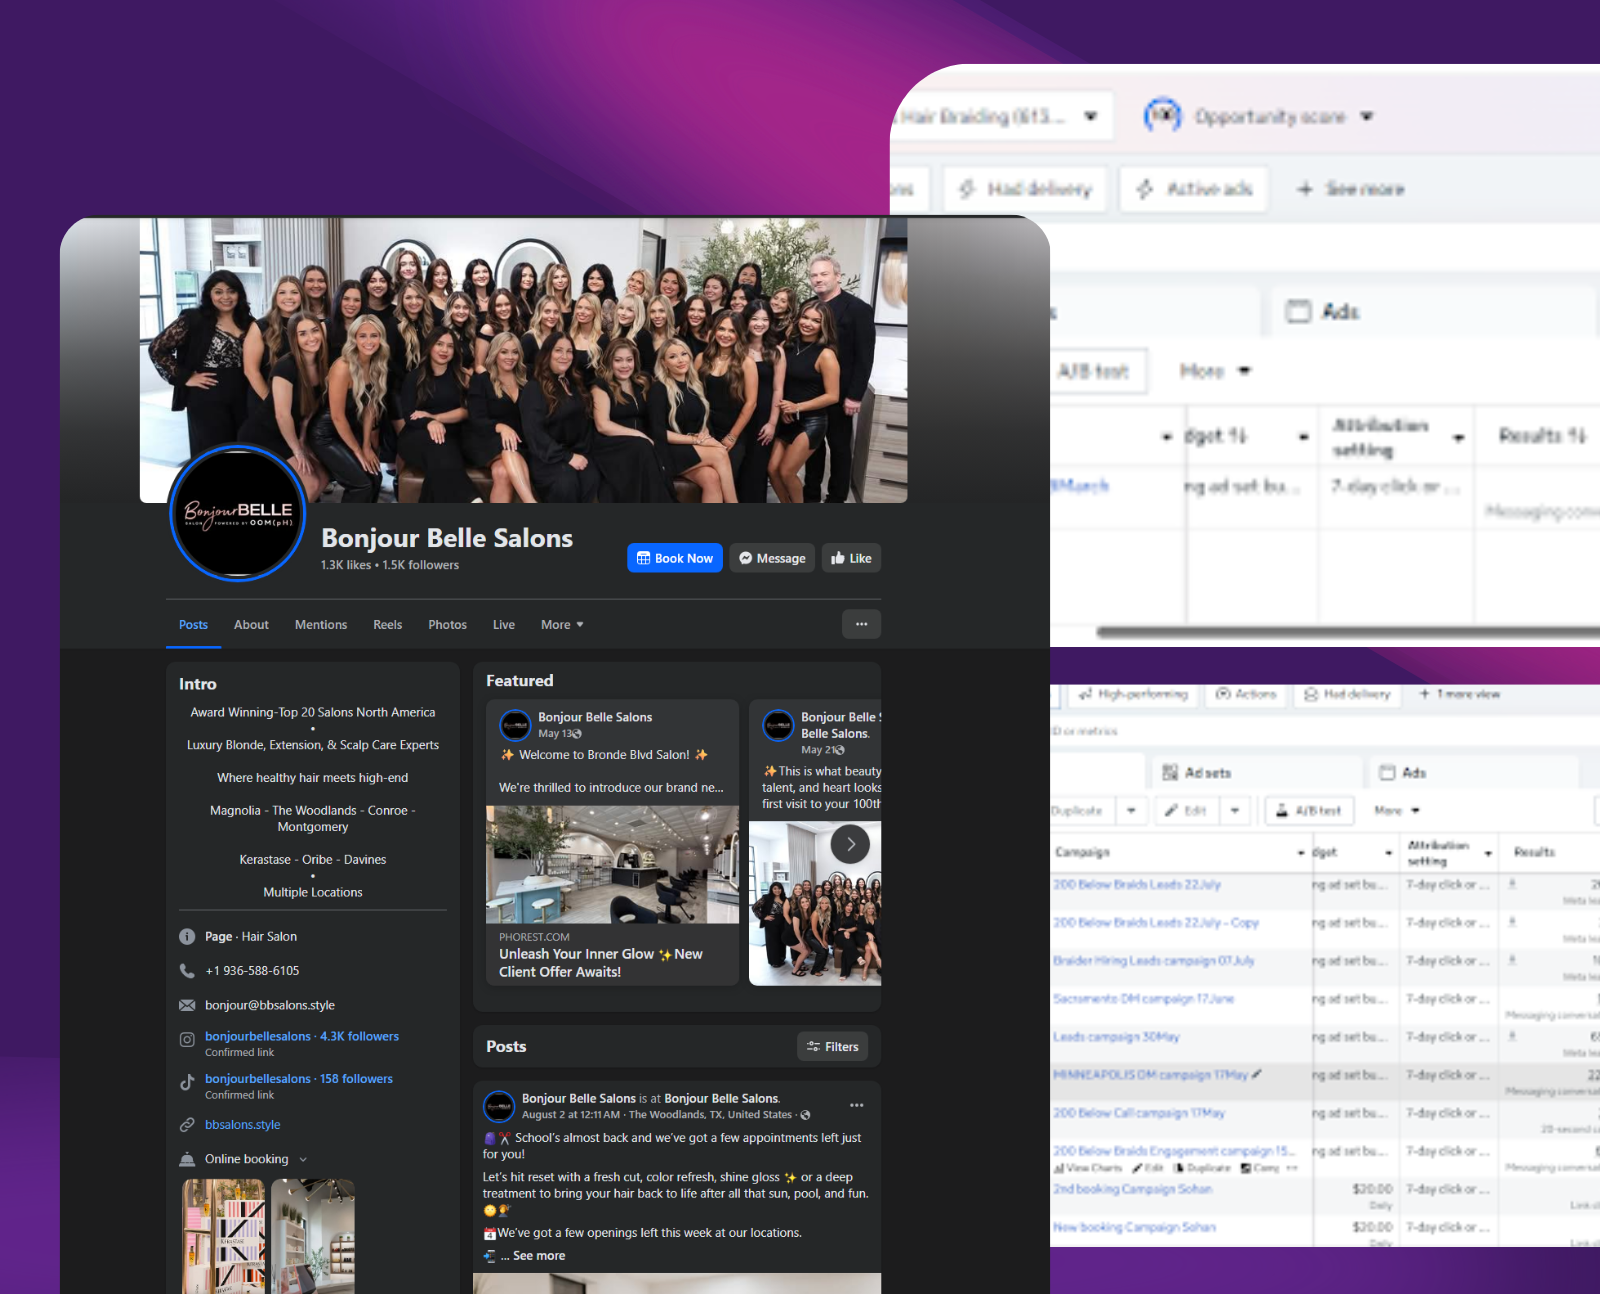
Task: Open the Posts Filters control
Action: click(832, 1047)
